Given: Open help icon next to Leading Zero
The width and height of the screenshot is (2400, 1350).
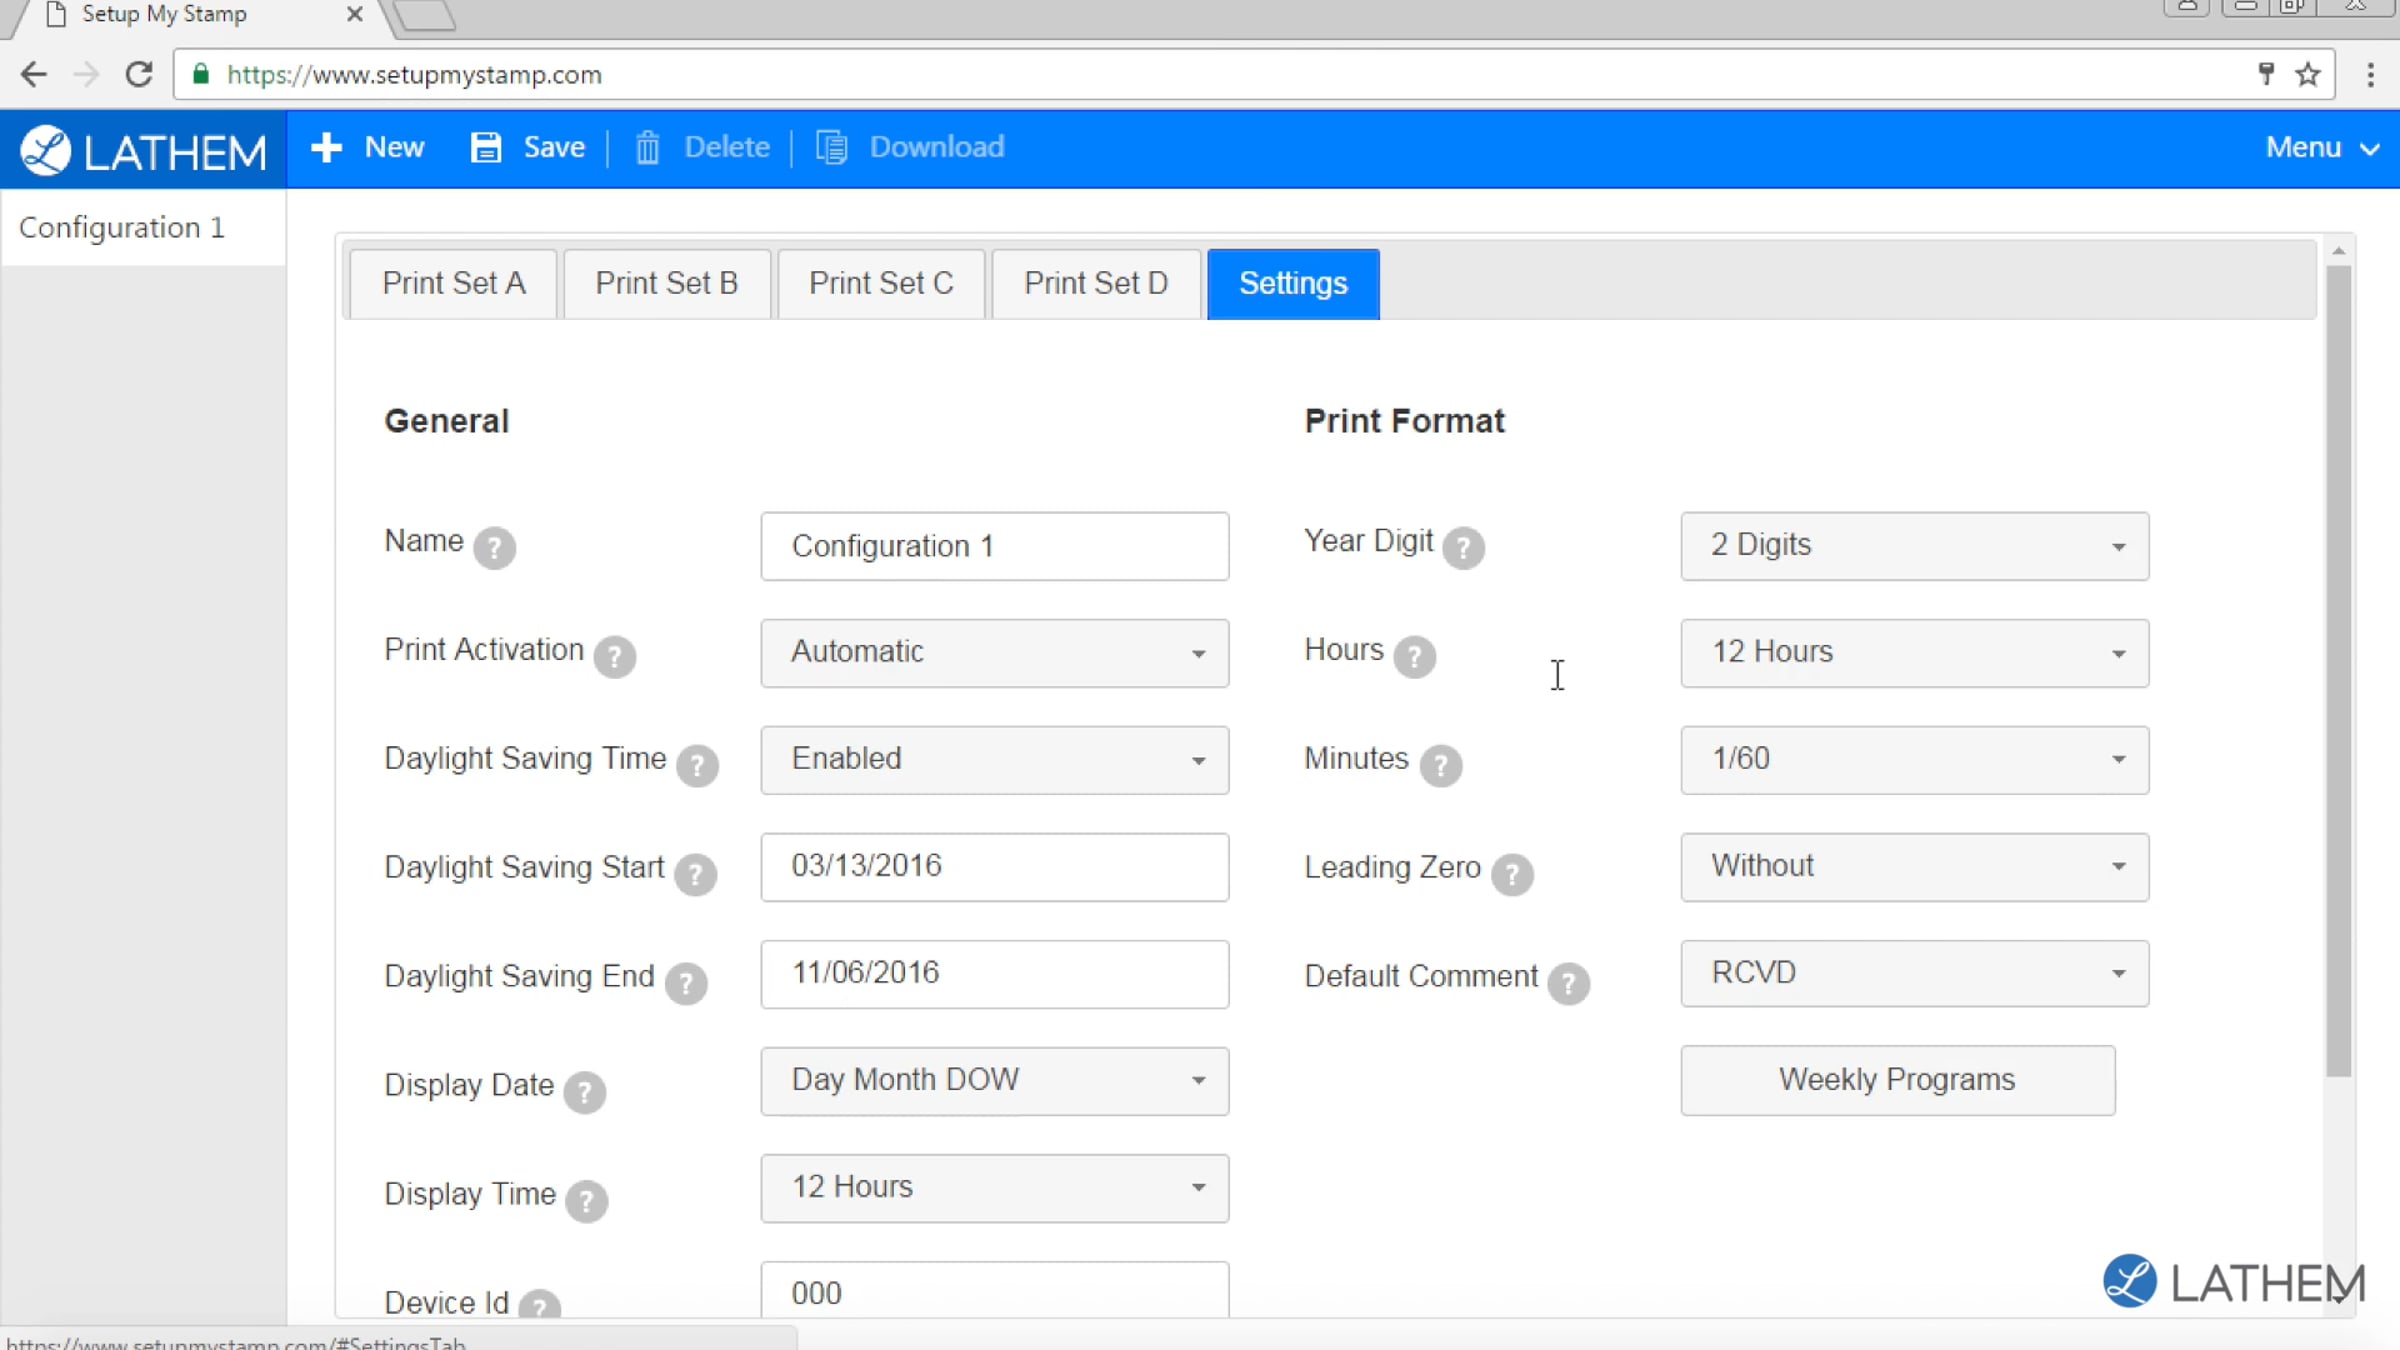Looking at the screenshot, I should [1512, 874].
